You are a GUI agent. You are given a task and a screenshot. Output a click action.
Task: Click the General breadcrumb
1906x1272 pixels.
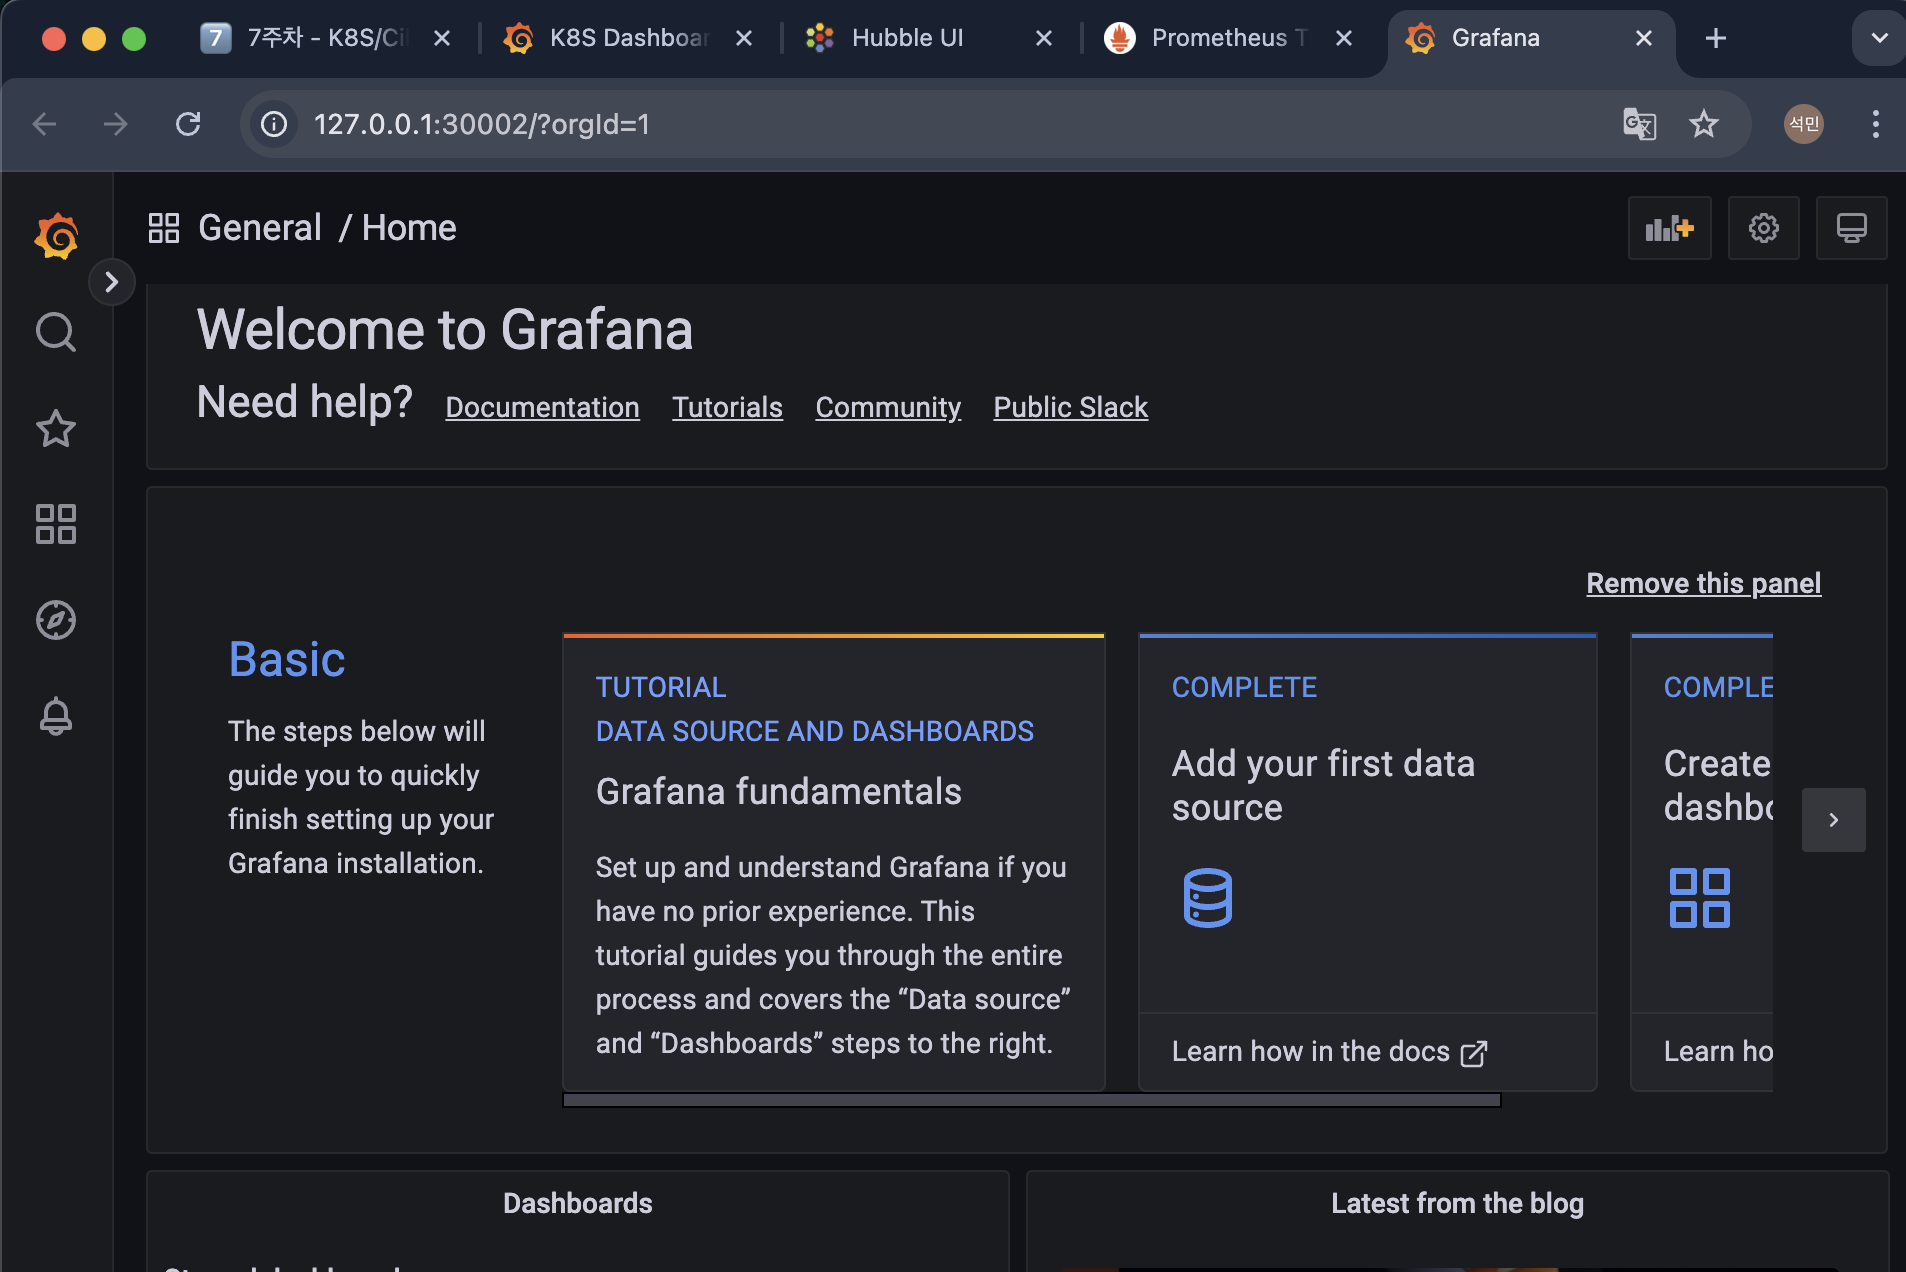260,228
